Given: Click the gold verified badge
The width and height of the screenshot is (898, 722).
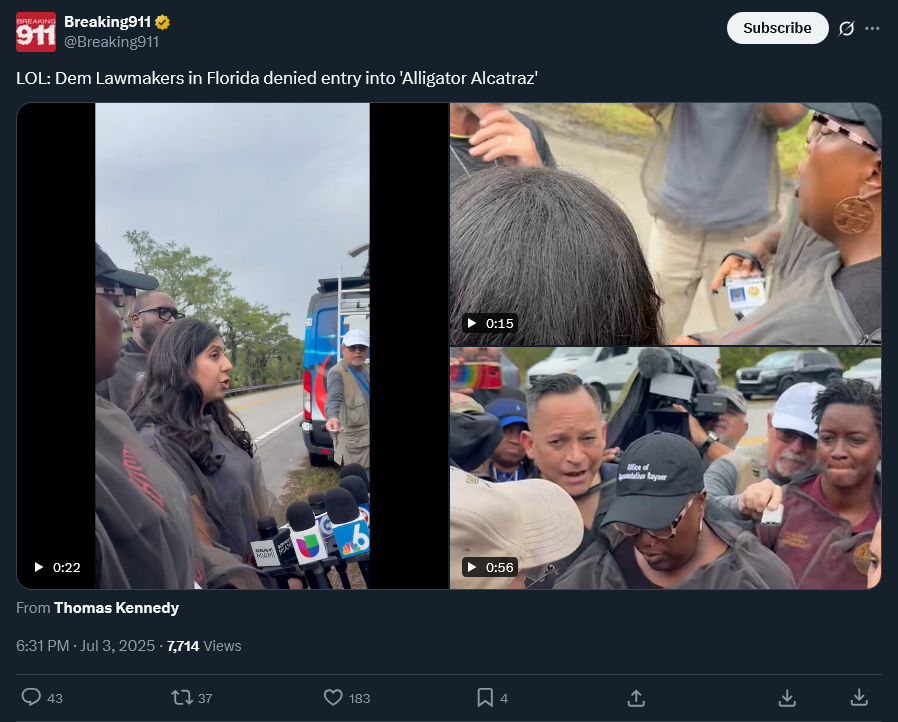Looking at the screenshot, I should pos(163,22).
